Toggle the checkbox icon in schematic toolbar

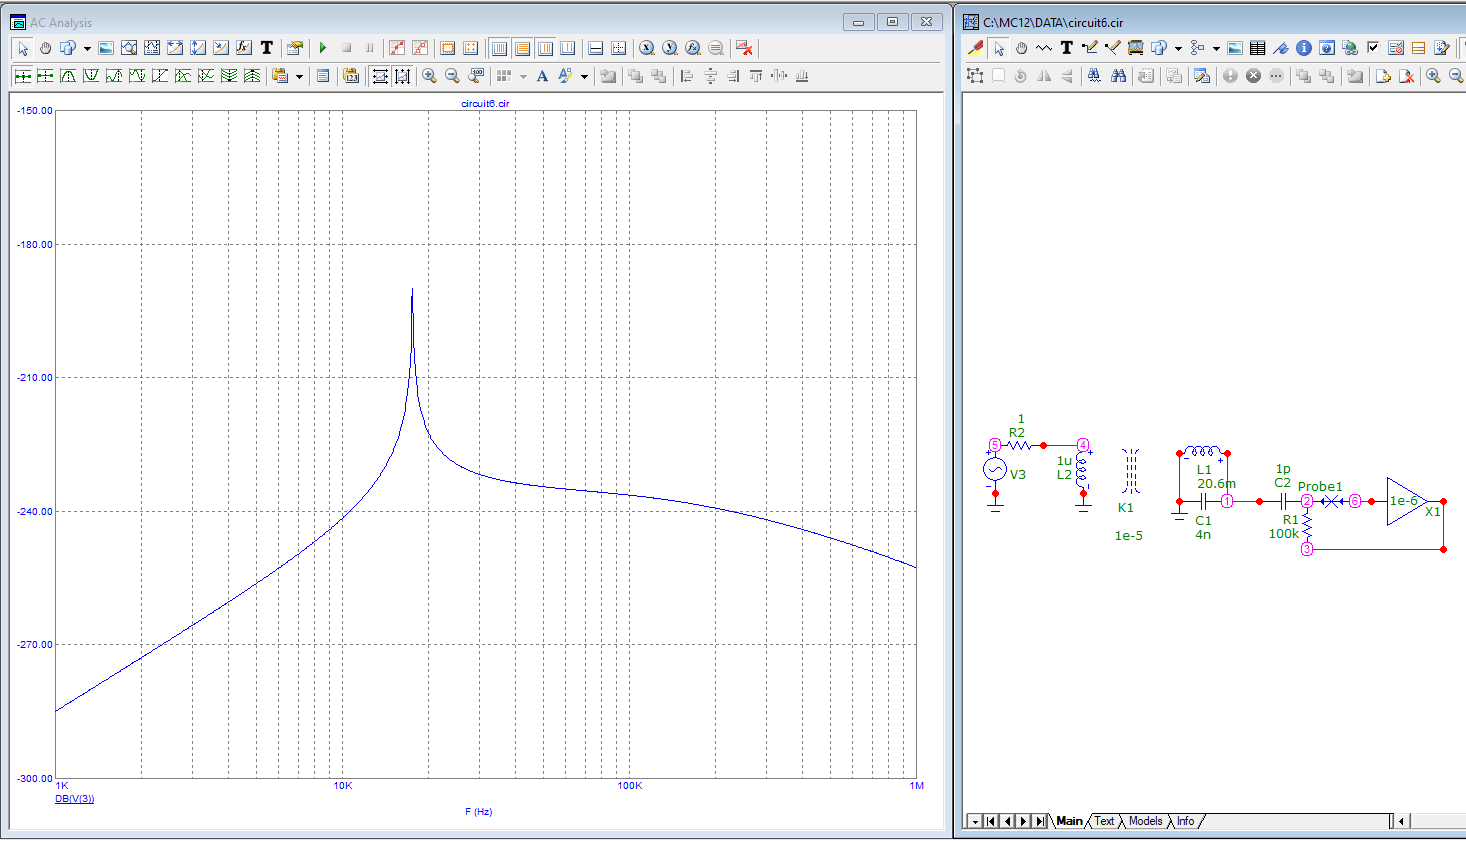(1373, 47)
